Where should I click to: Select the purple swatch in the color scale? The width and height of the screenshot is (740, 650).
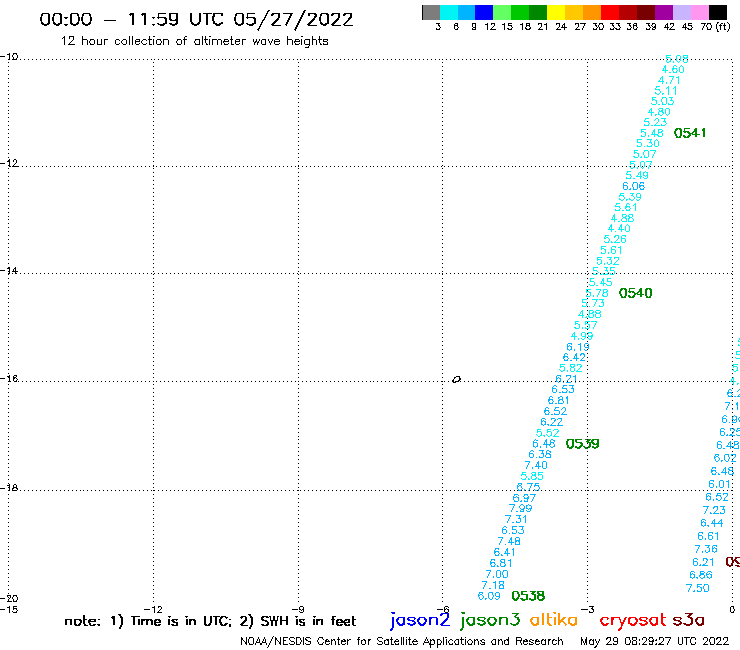pyautogui.click(x=664, y=12)
